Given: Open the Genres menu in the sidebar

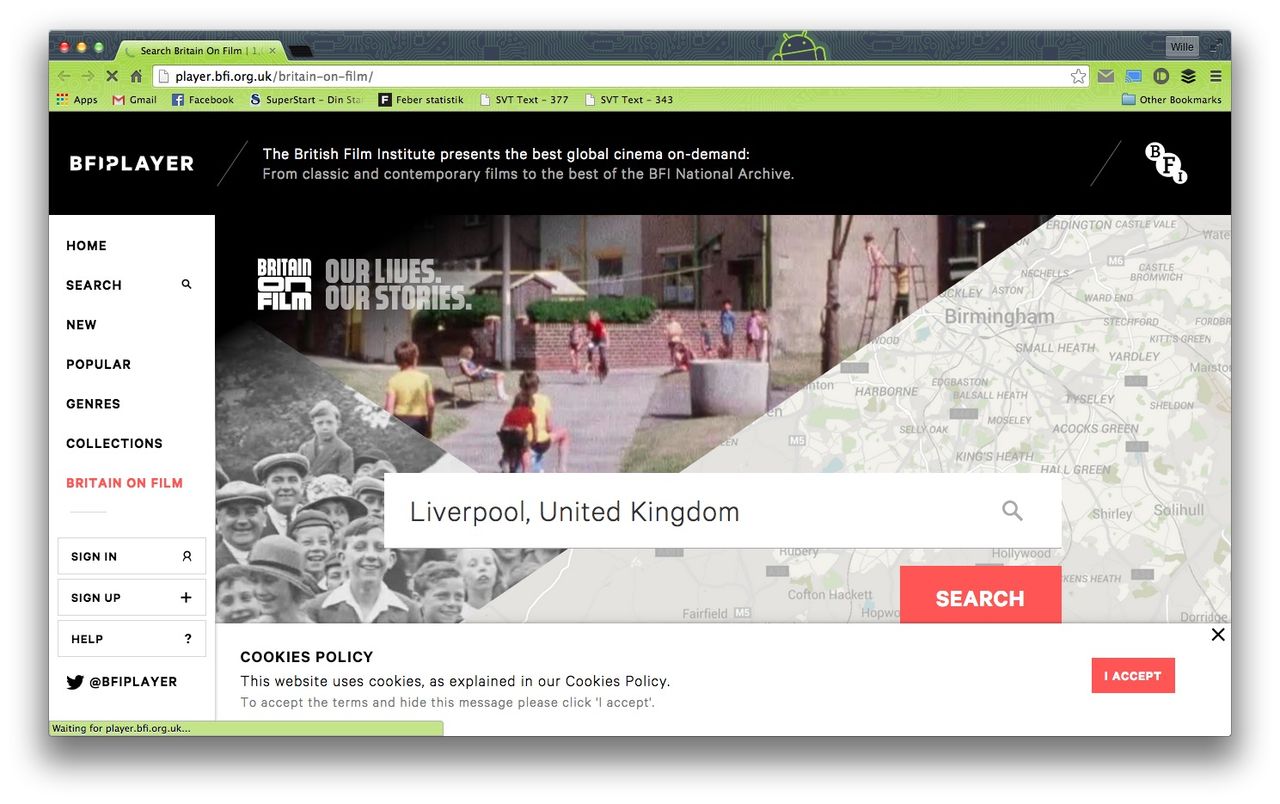Looking at the screenshot, I should [93, 404].
